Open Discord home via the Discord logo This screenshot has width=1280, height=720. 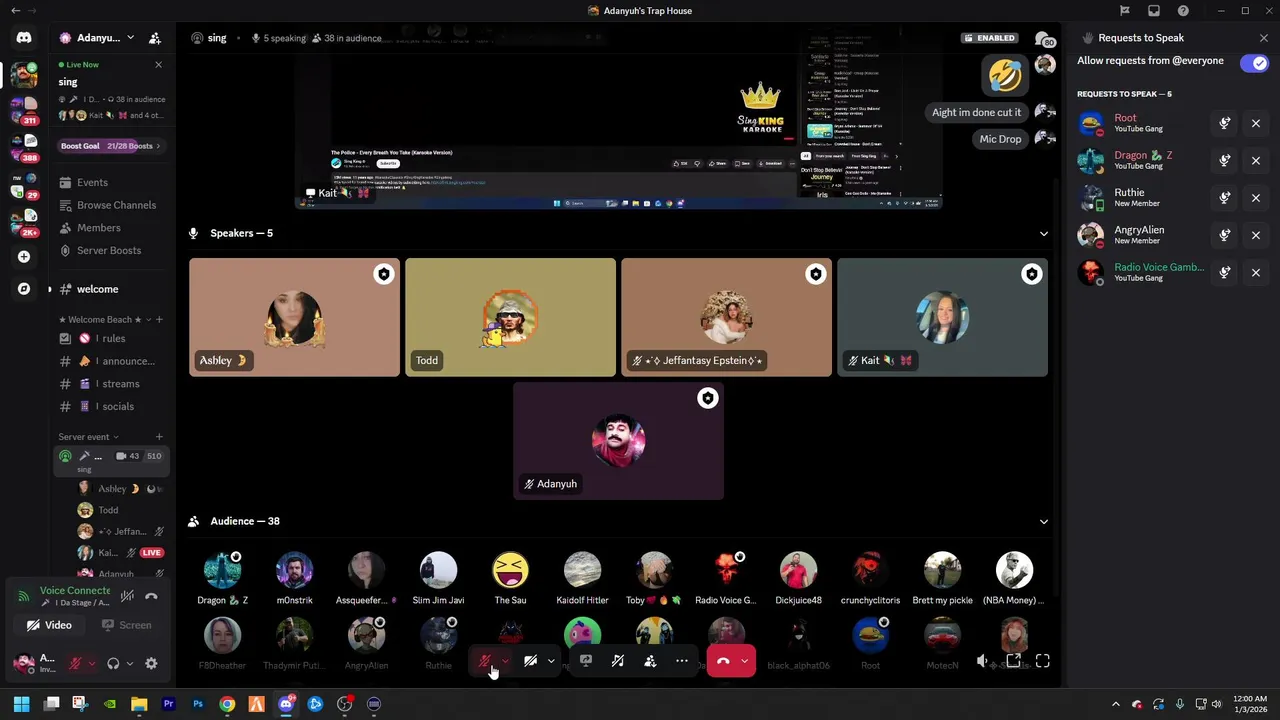point(24,38)
